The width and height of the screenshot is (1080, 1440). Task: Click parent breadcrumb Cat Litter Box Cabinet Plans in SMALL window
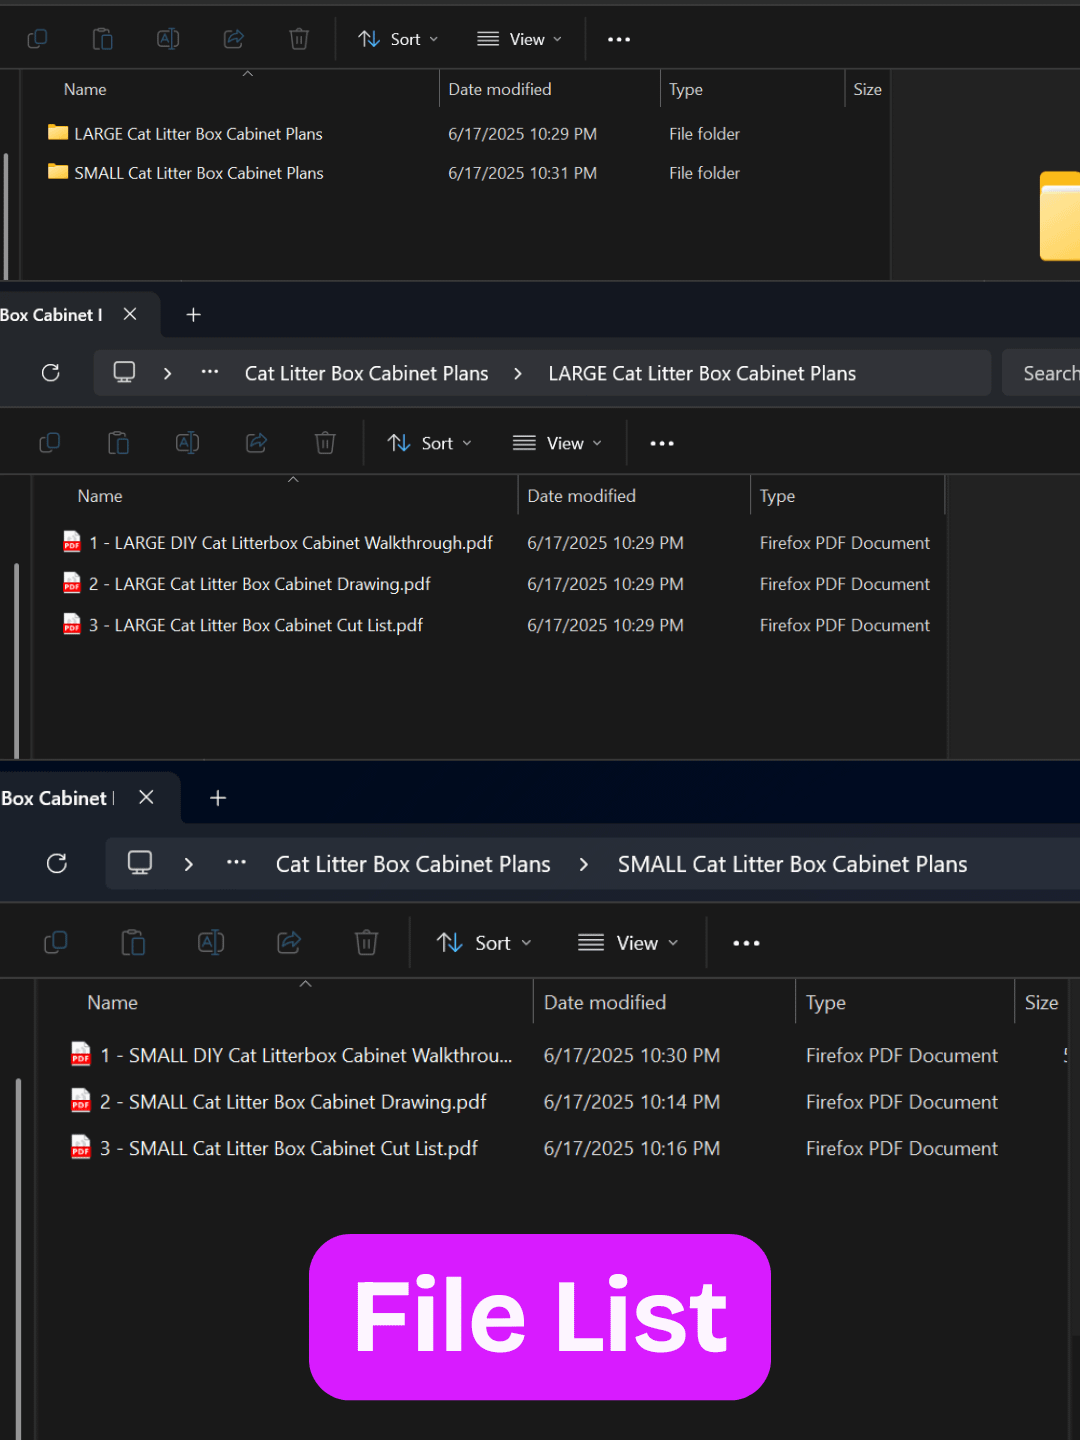[413, 864]
